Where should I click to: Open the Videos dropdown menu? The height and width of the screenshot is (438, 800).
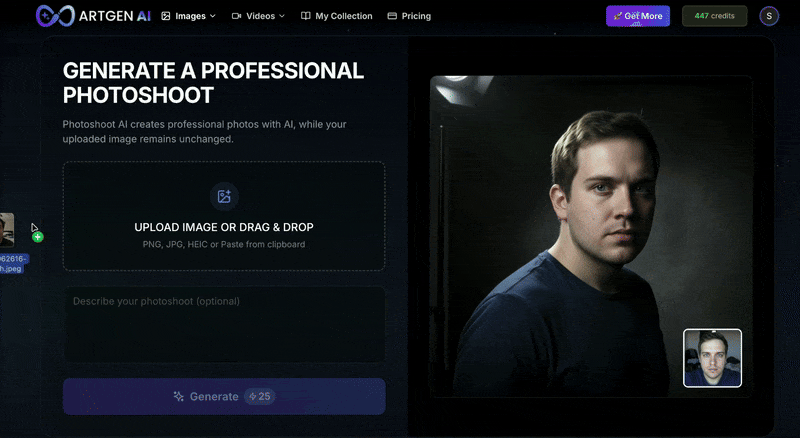click(x=258, y=16)
